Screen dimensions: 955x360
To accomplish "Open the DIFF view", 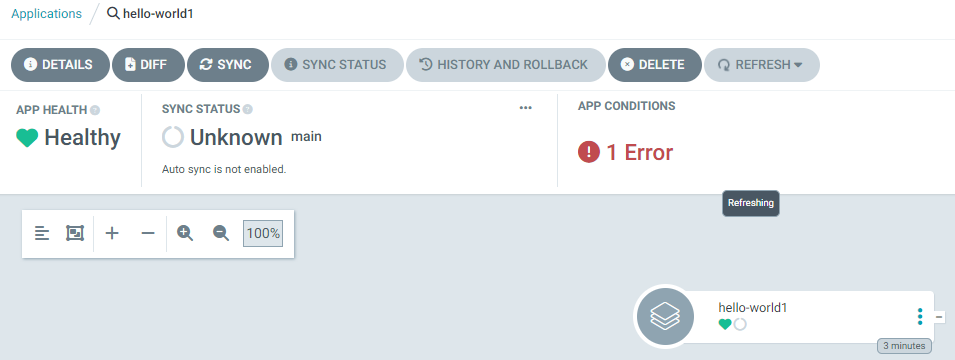I will click(148, 65).
